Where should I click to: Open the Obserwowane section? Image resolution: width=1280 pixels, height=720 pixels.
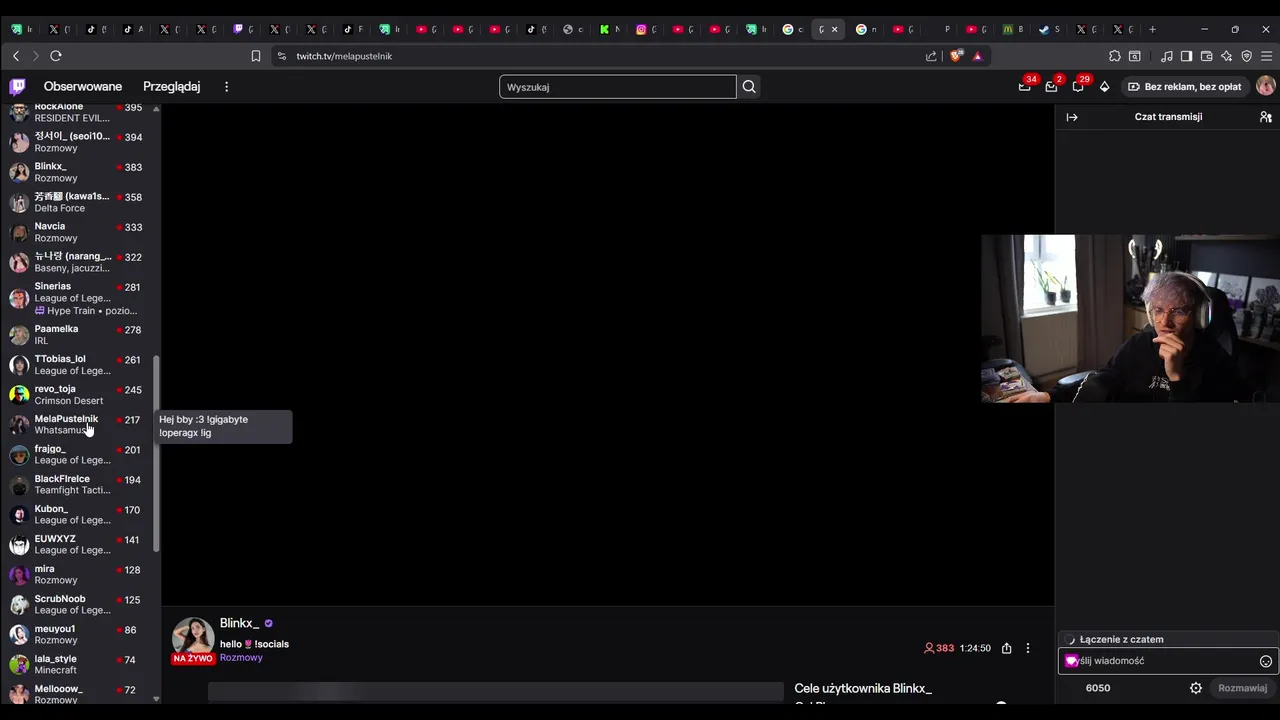click(83, 87)
